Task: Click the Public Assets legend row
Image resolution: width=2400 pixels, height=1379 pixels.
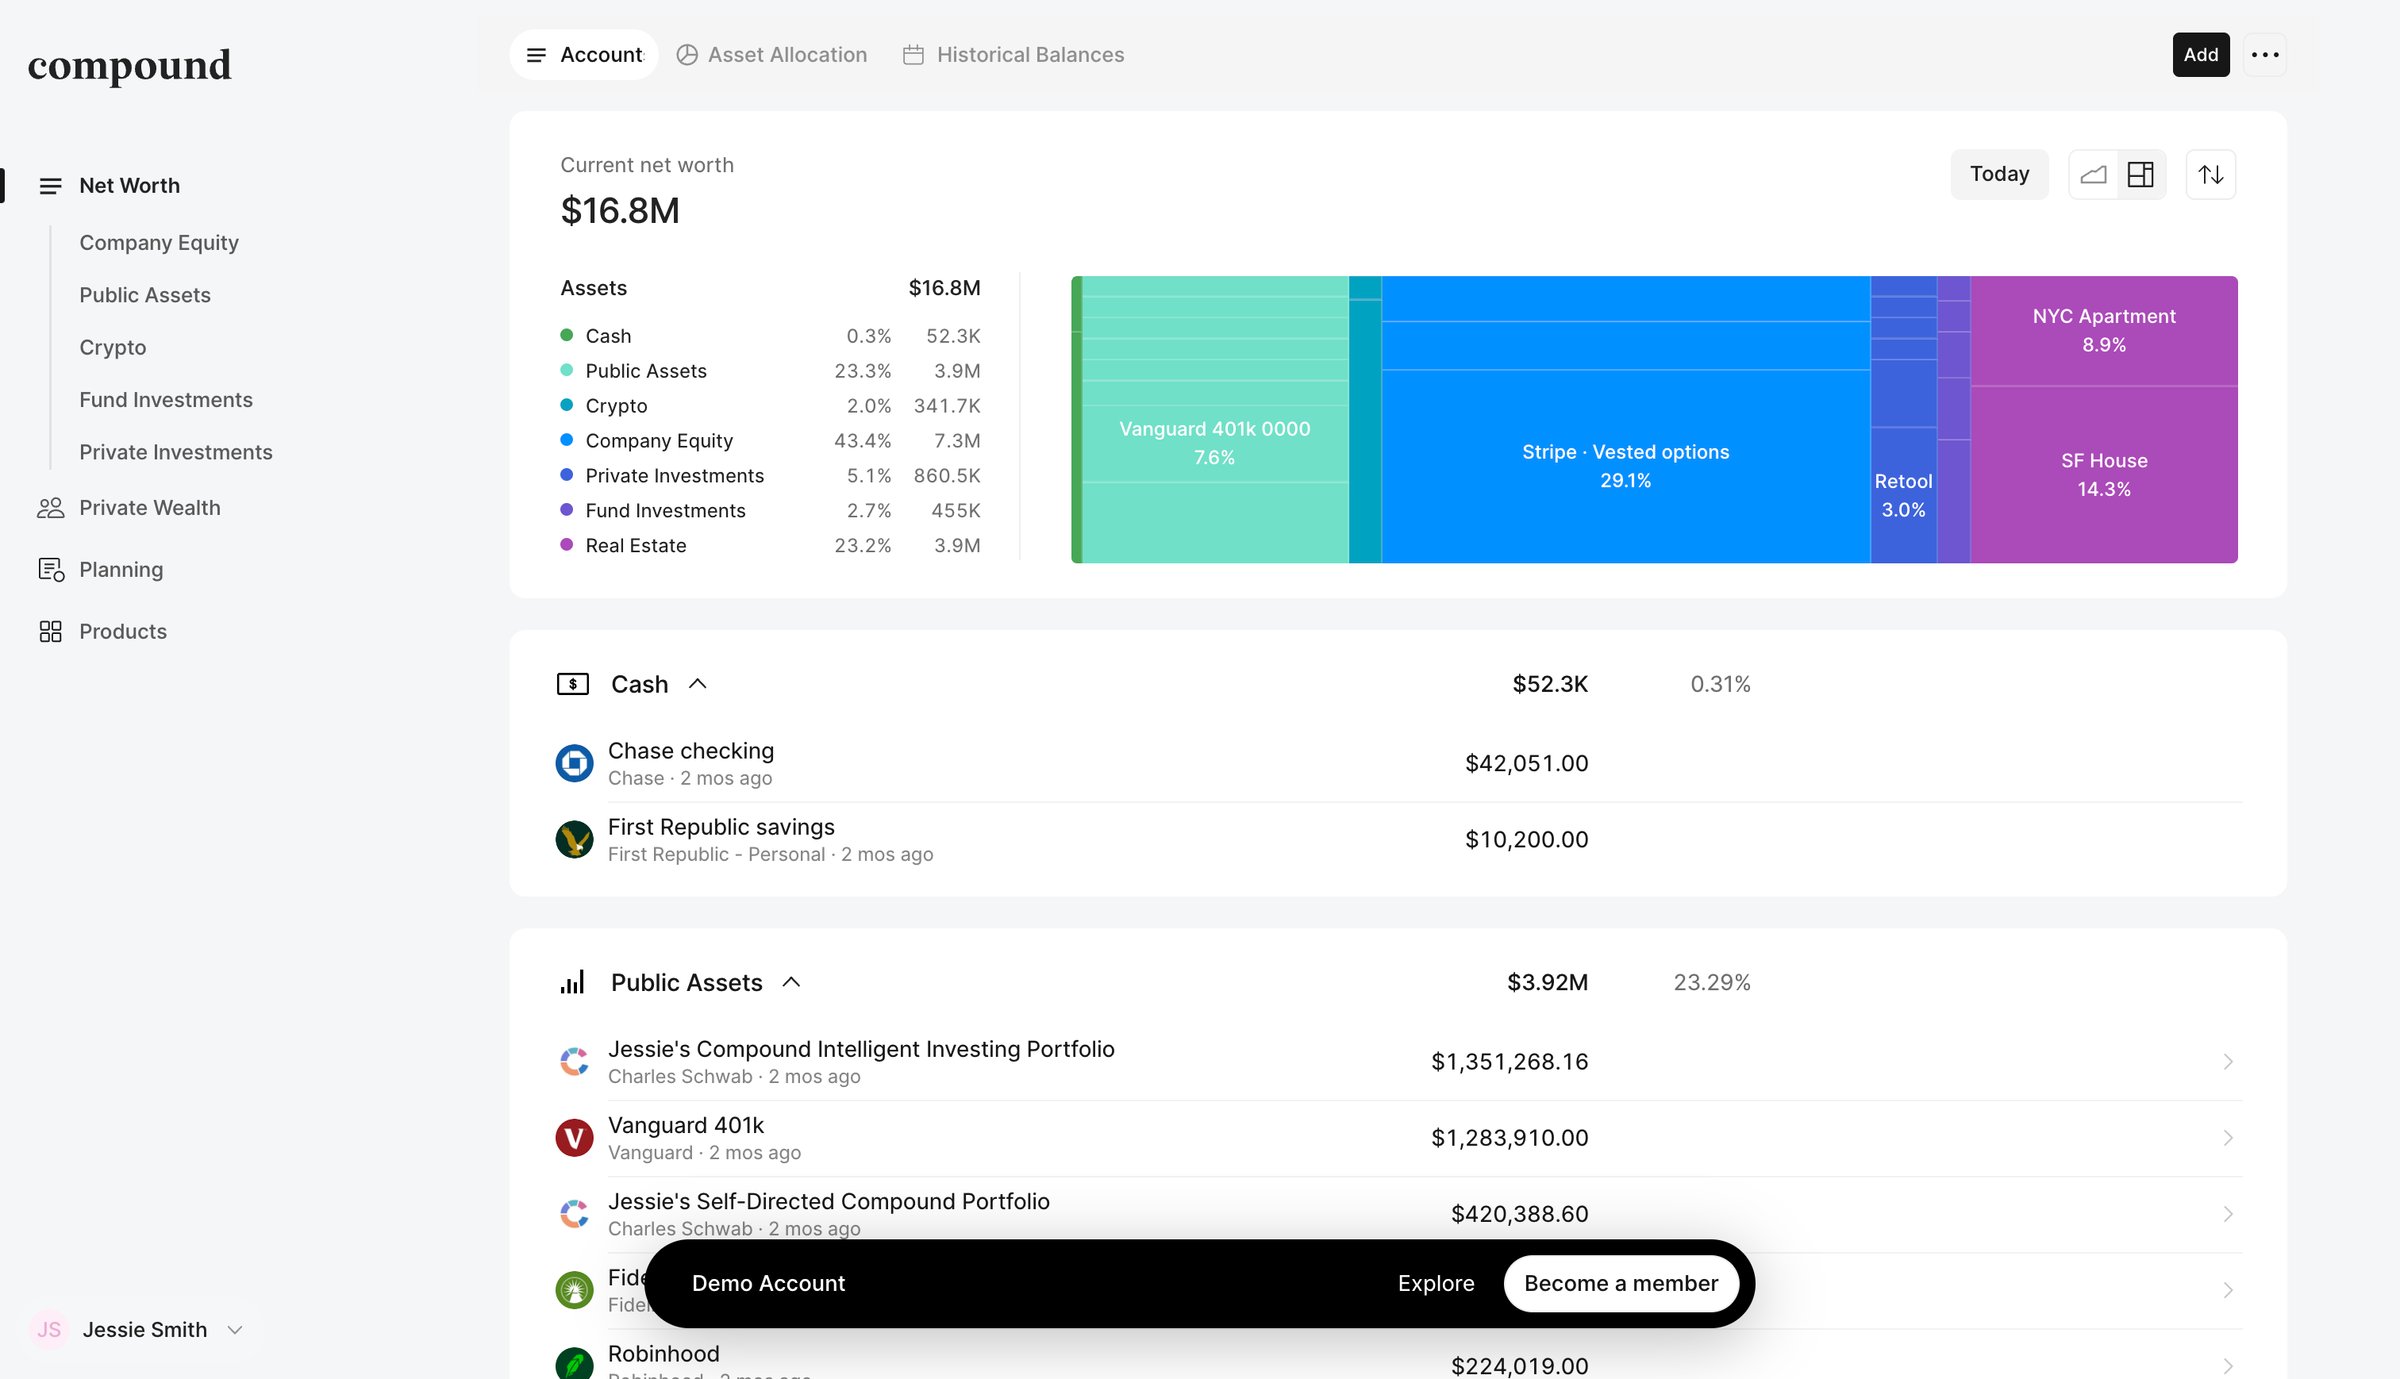Action: [x=770, y=371]
